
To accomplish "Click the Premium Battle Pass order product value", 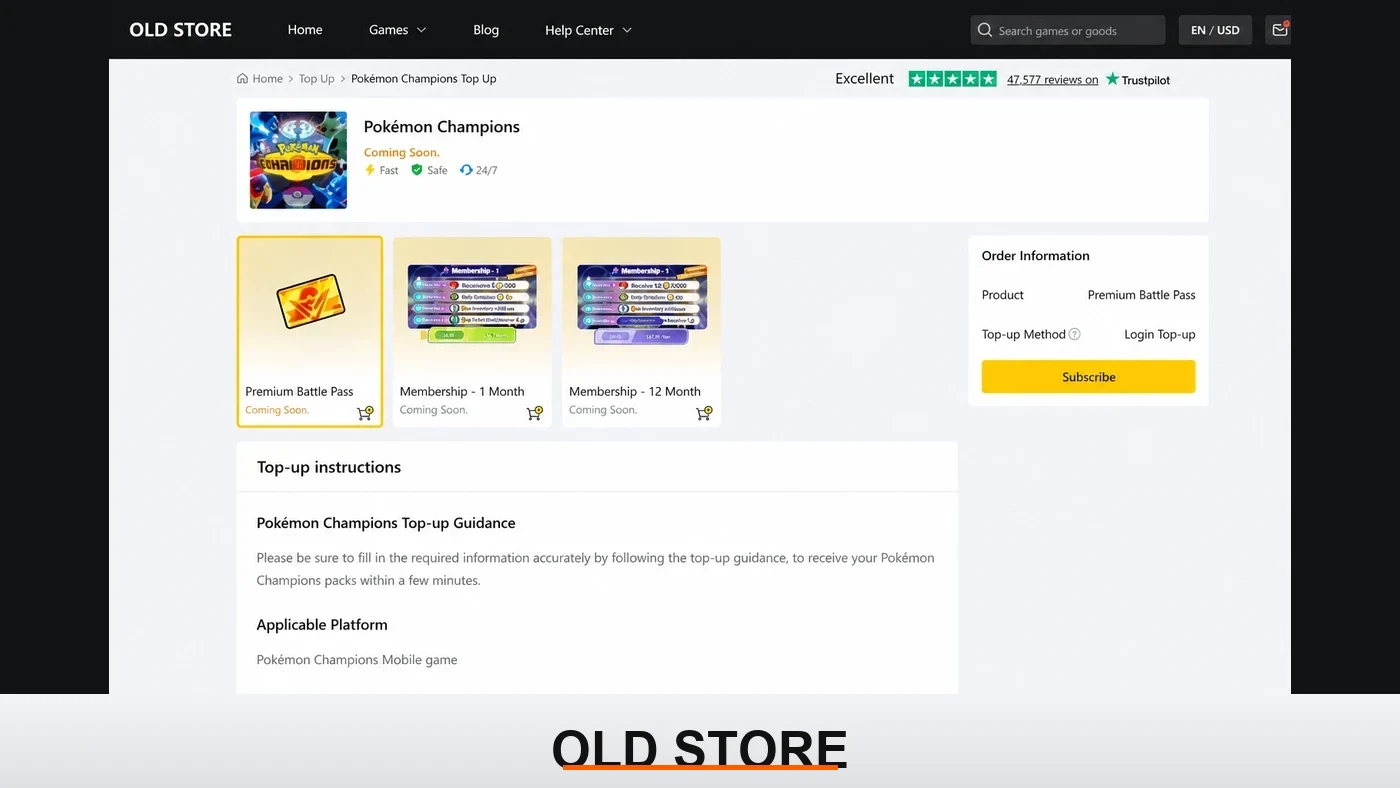I will (x=1142, y=295).
